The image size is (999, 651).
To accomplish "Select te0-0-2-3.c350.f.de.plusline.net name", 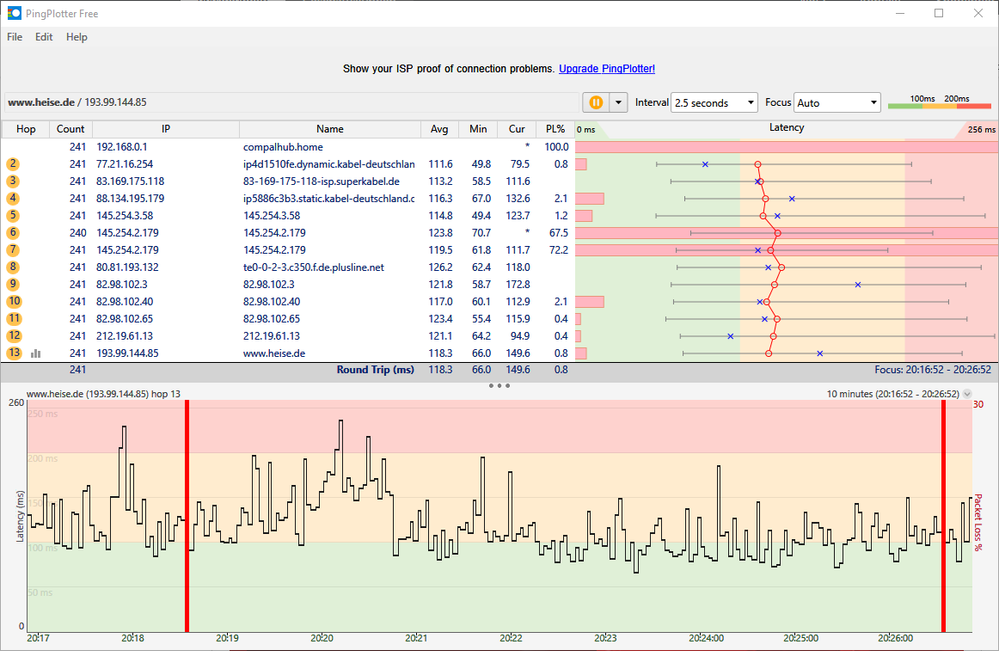I will pyautogui.click(x=313, y=268).
